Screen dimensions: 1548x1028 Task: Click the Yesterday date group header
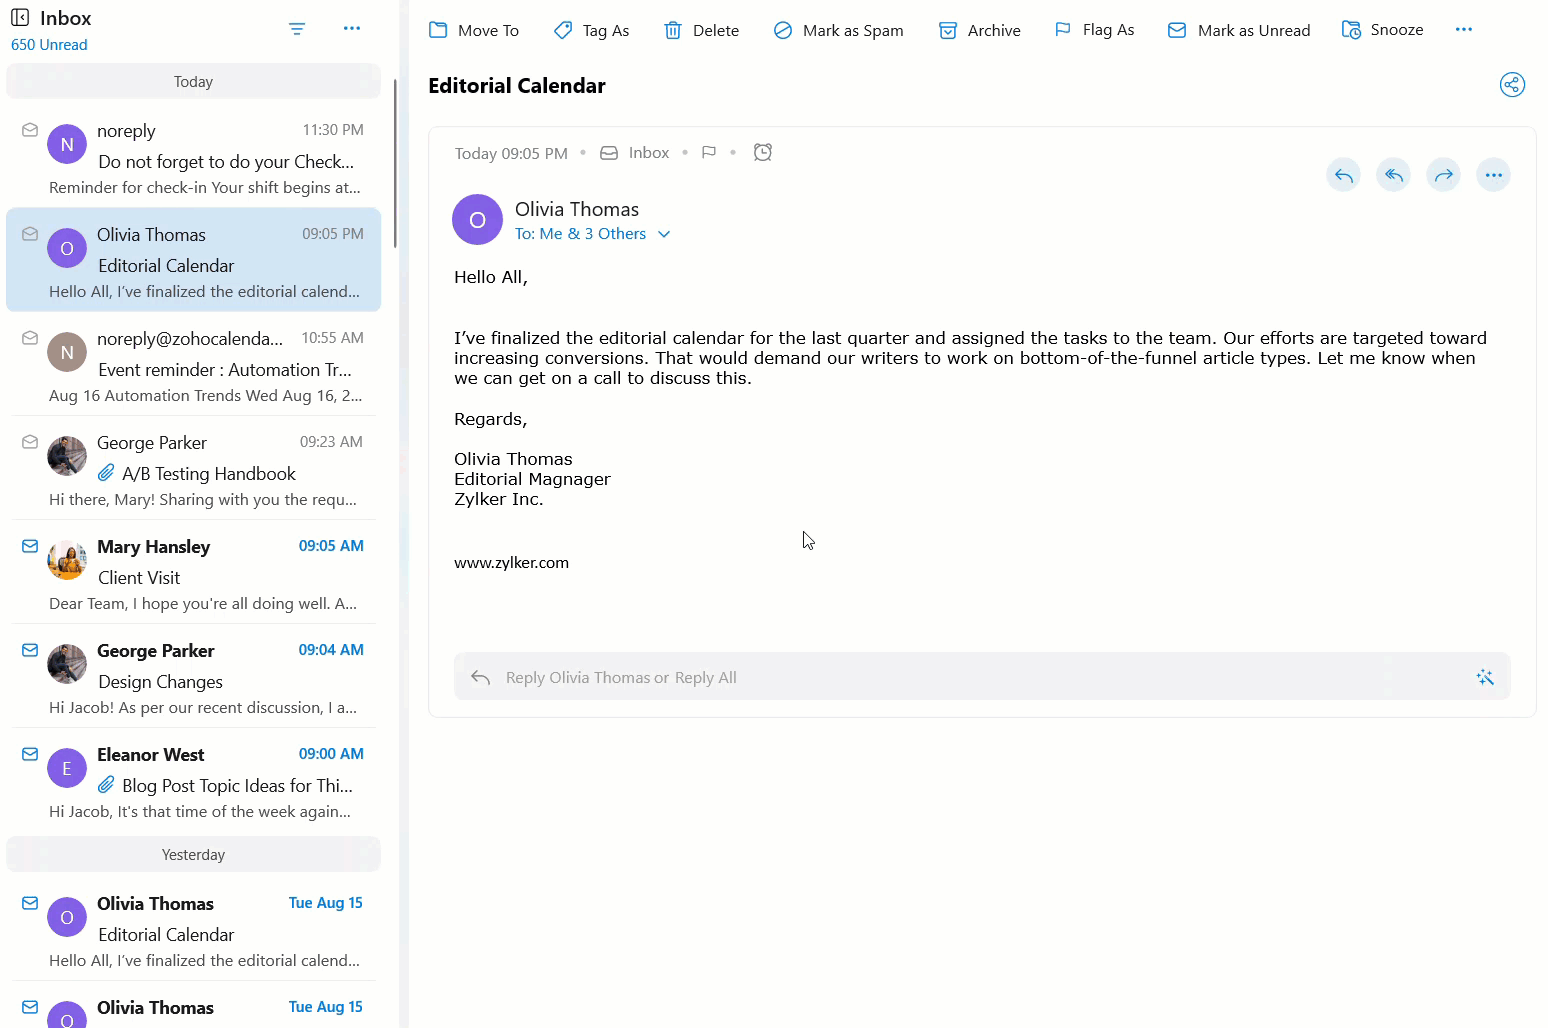pos(194,855)
